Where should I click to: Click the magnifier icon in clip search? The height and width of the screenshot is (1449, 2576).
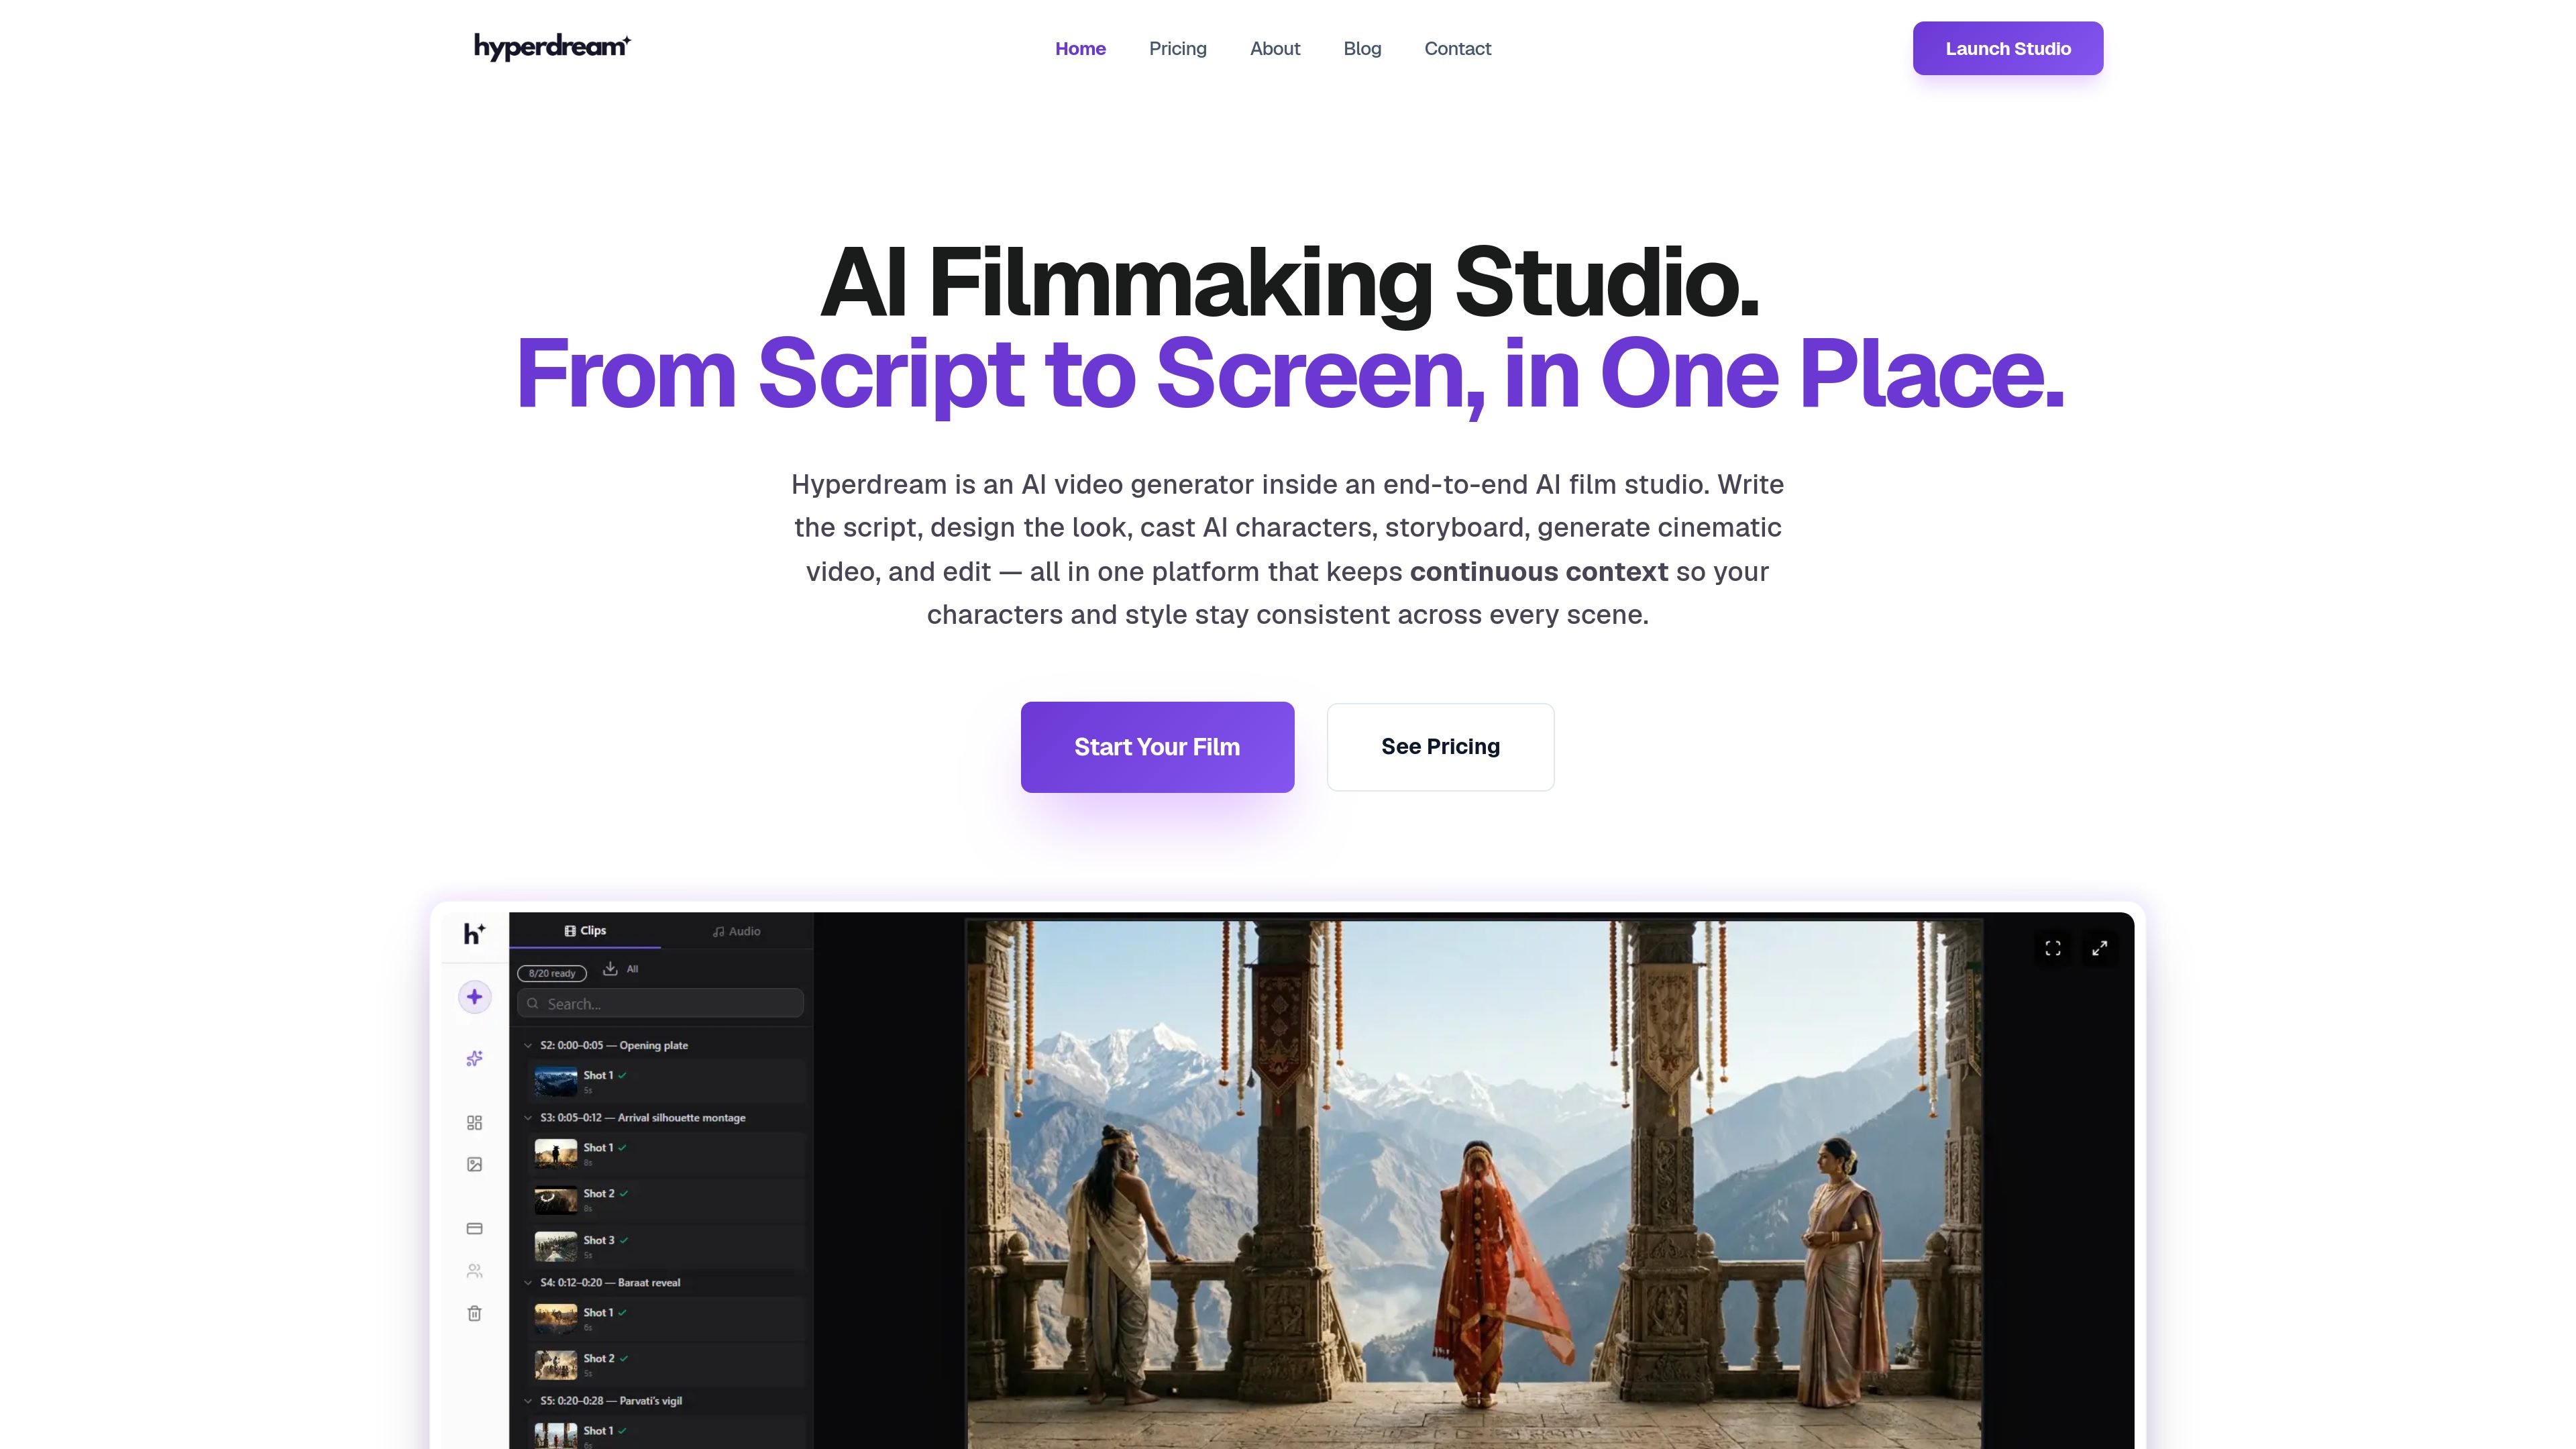533,1003
